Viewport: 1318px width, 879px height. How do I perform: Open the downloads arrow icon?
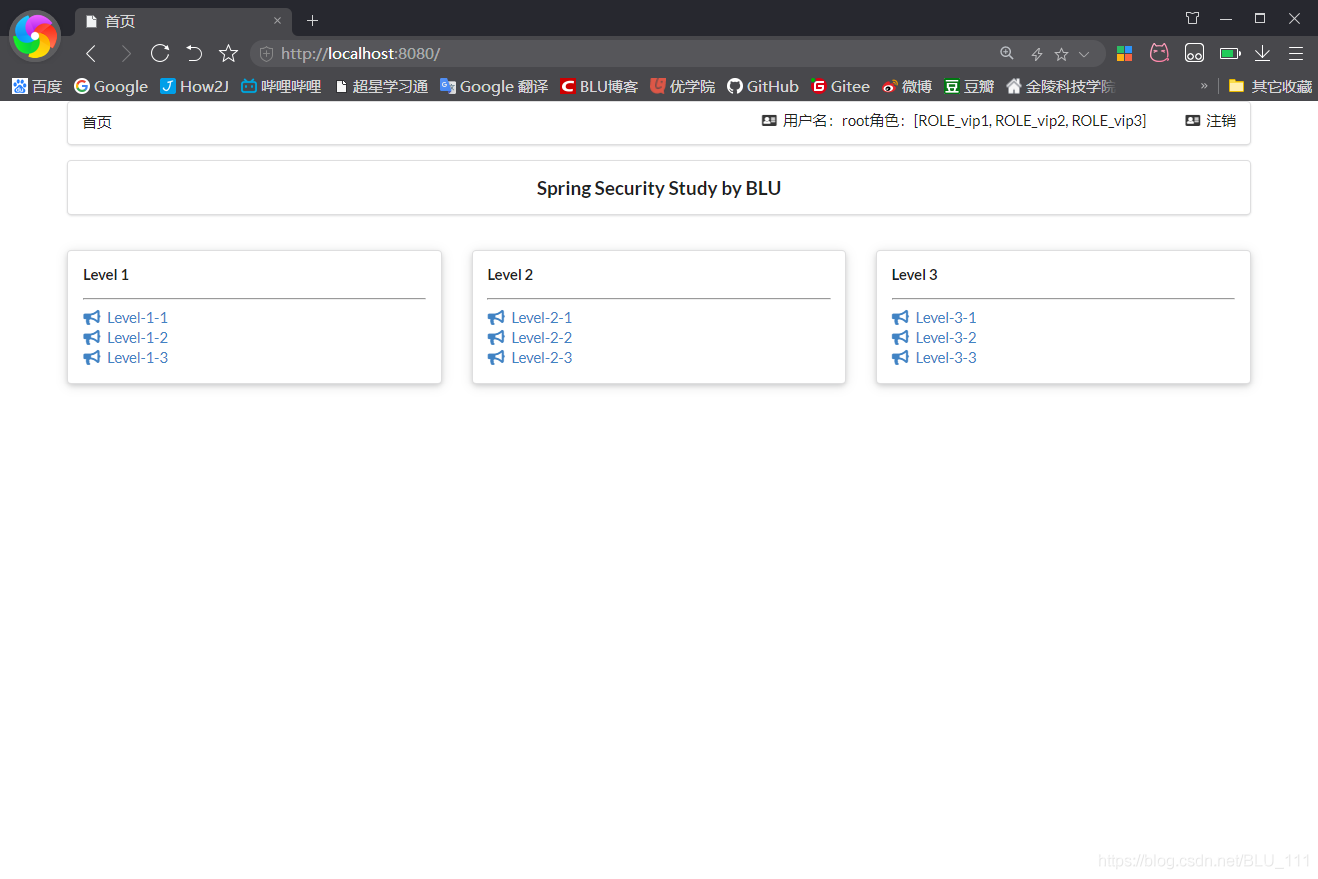point(1262,53)
